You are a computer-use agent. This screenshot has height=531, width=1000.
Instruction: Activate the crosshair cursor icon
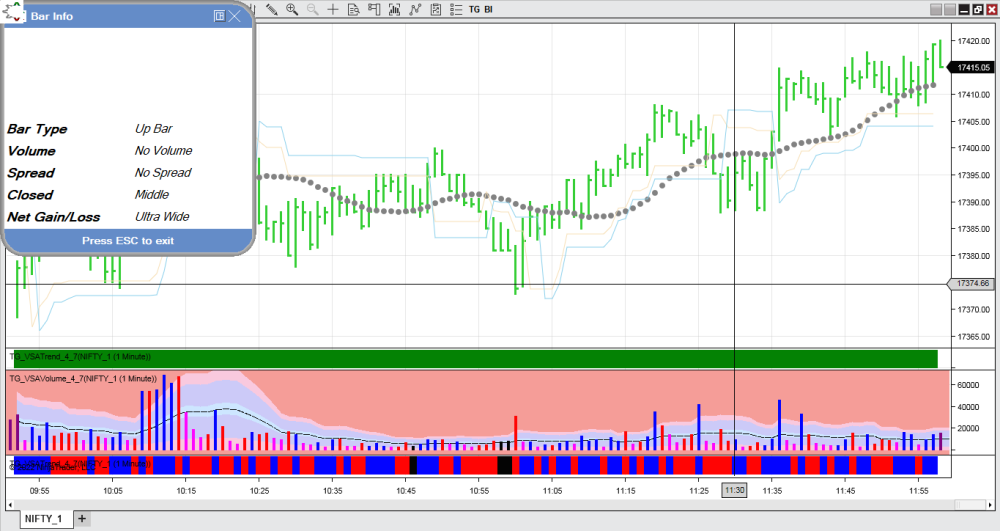point(333,9)
